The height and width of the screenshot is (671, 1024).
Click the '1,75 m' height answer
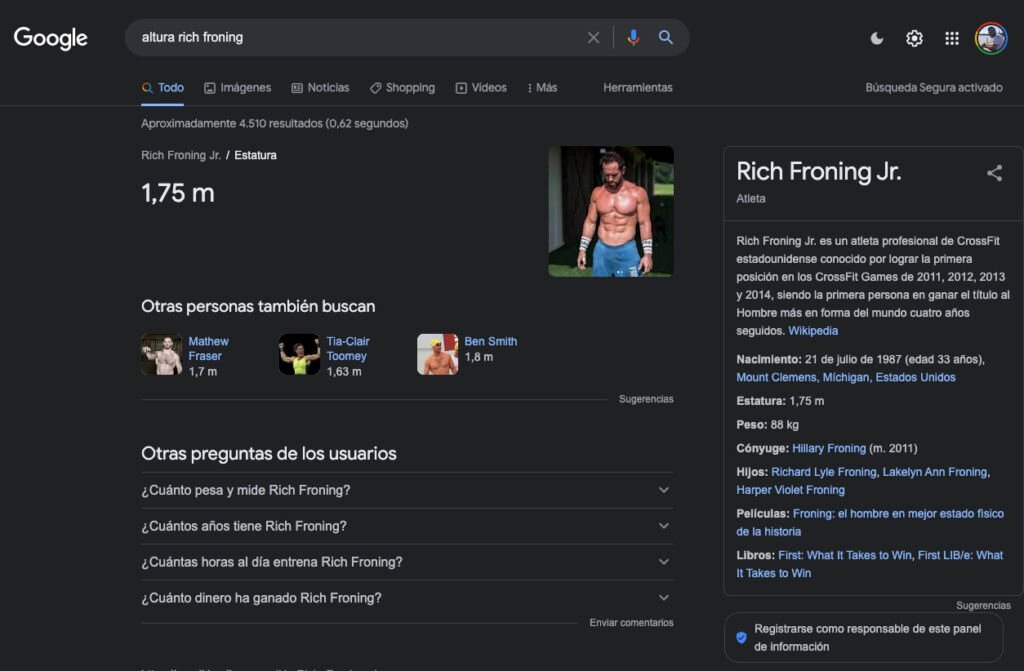point(178,193)
